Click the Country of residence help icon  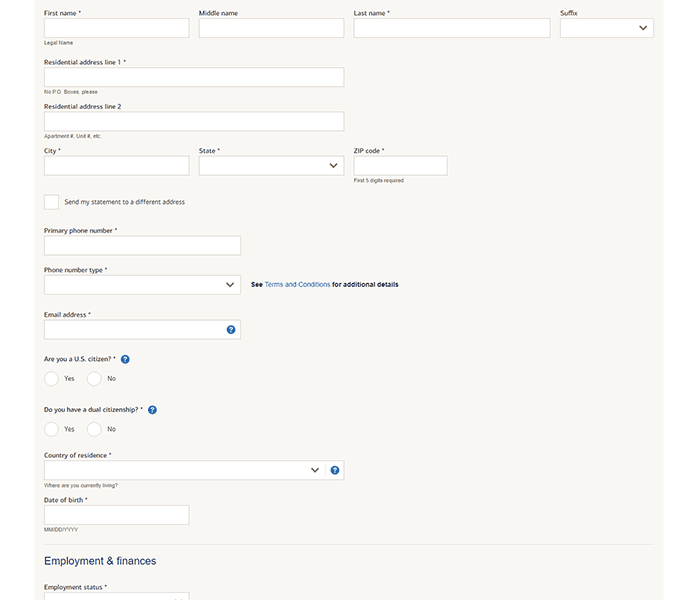pyautogui.click(x=335, y=470)
